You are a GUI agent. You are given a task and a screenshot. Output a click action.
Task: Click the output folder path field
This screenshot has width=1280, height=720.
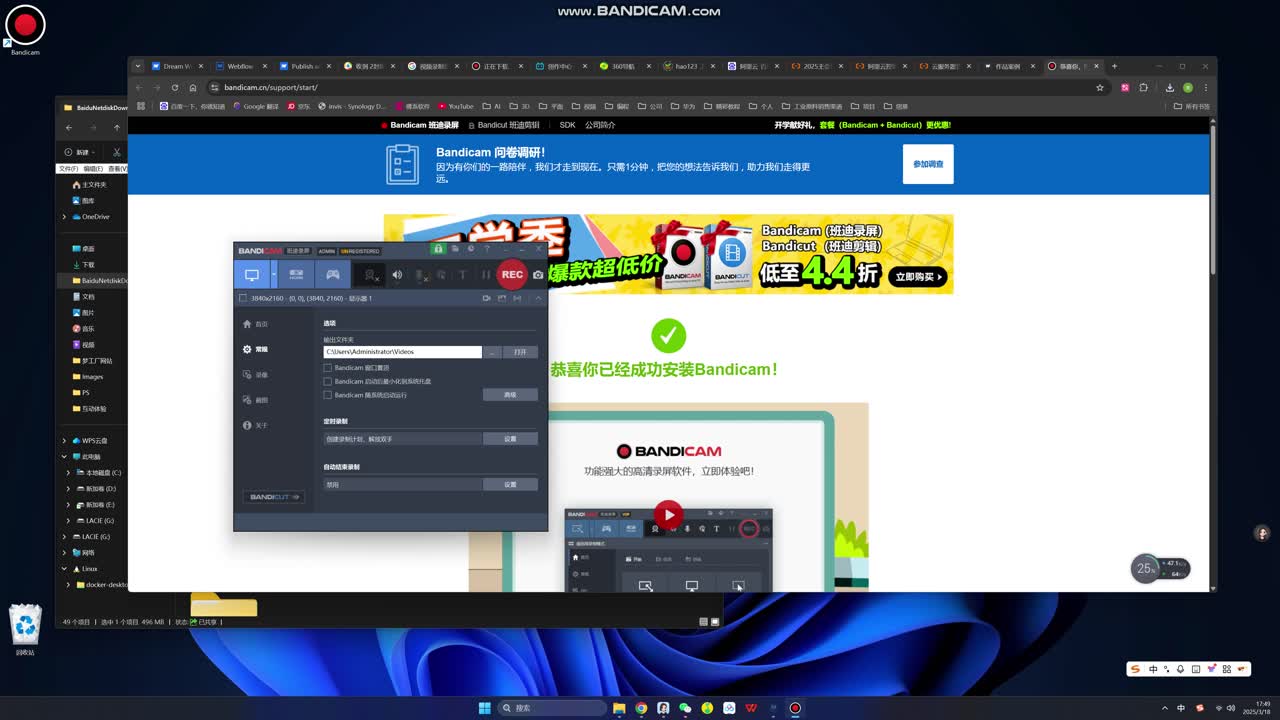(402, 352)
